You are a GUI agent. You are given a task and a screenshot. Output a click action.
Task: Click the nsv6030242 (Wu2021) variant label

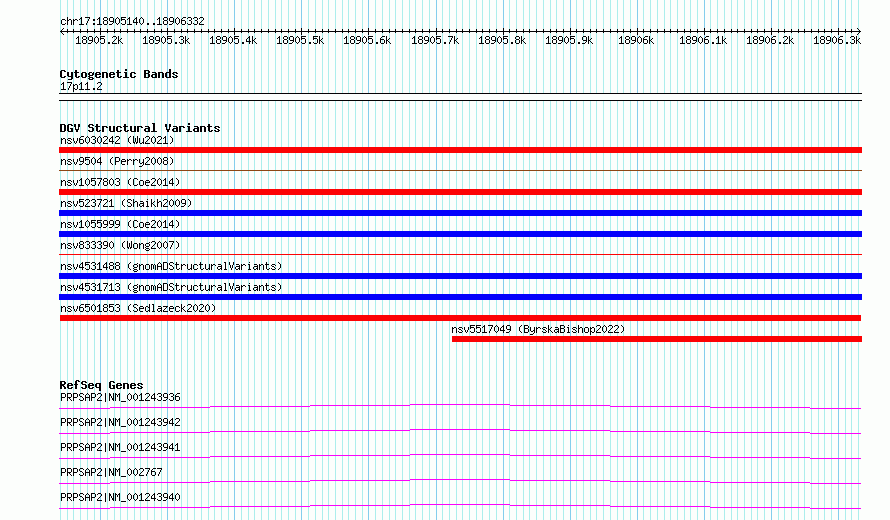(x=117, y=140)
